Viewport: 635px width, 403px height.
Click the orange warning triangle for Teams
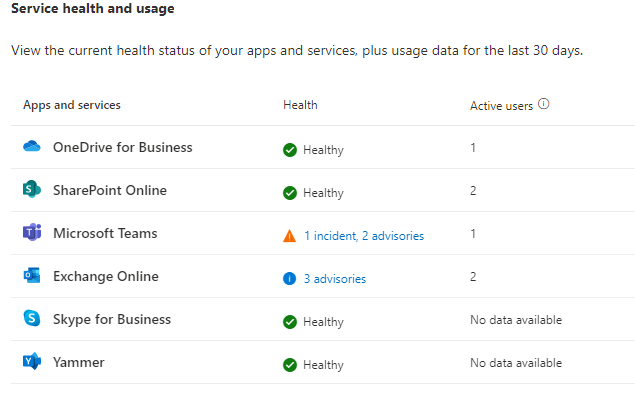(290, 236)
